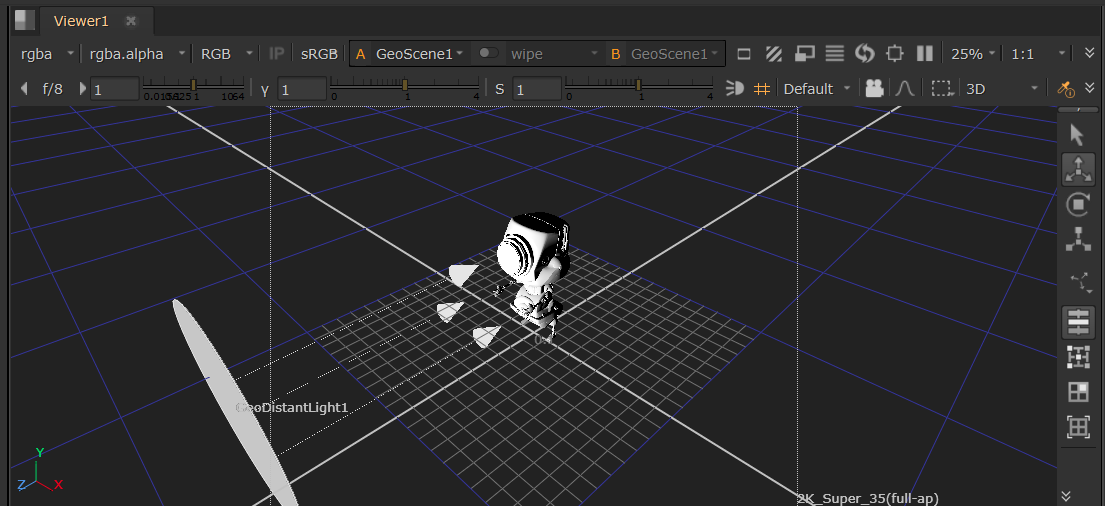Click the f/8 gain button
Viewport: 1105px width, 506px height.
[52, 89]
